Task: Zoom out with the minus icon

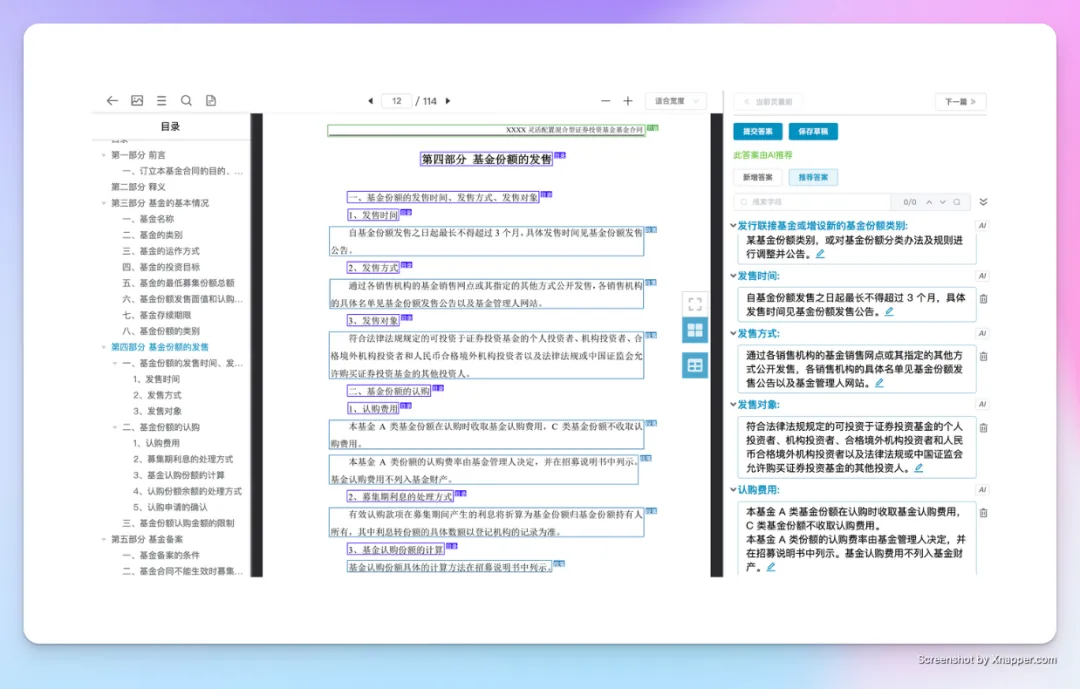Action: pos(605,101)
